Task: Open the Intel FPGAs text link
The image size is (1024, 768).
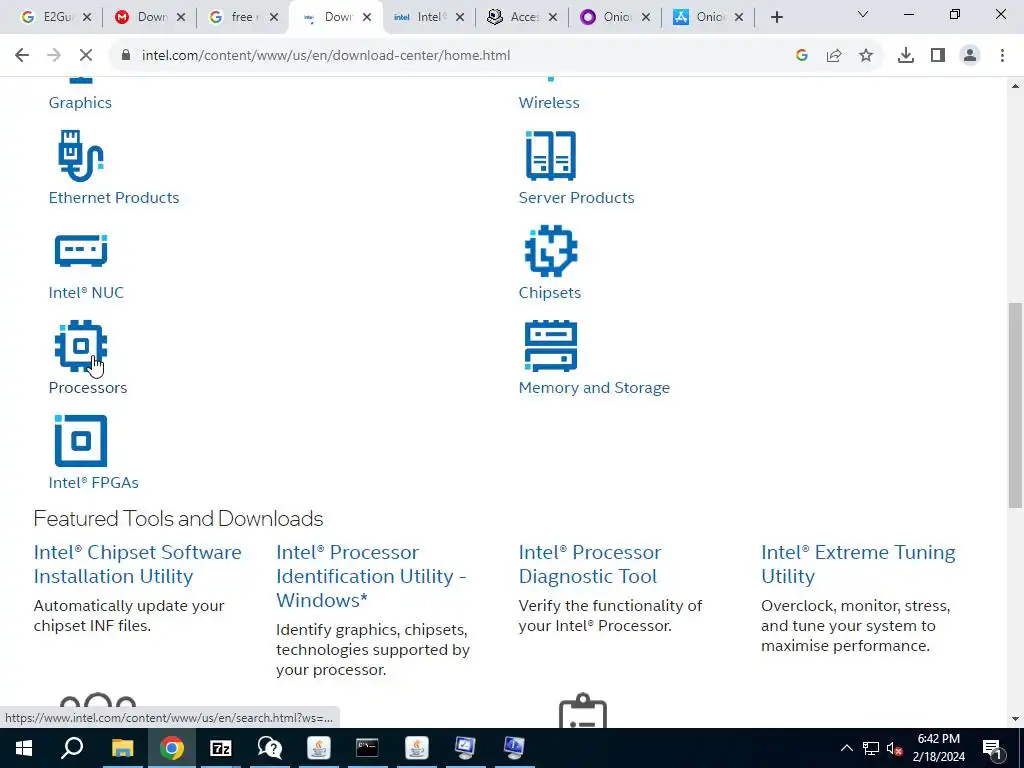Action: tap(93, 483)
